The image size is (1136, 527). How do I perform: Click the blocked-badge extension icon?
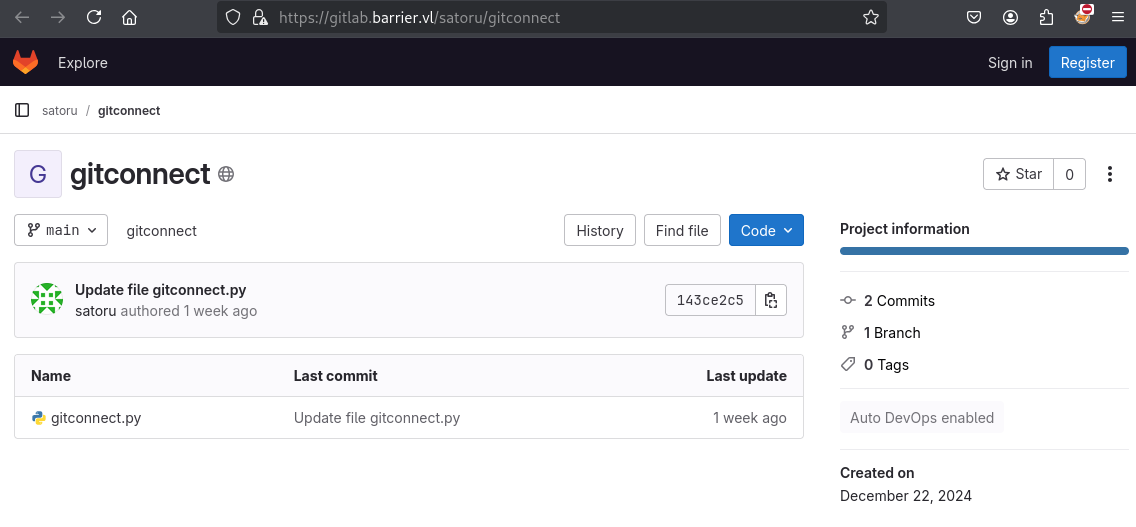pos(1082,16)
